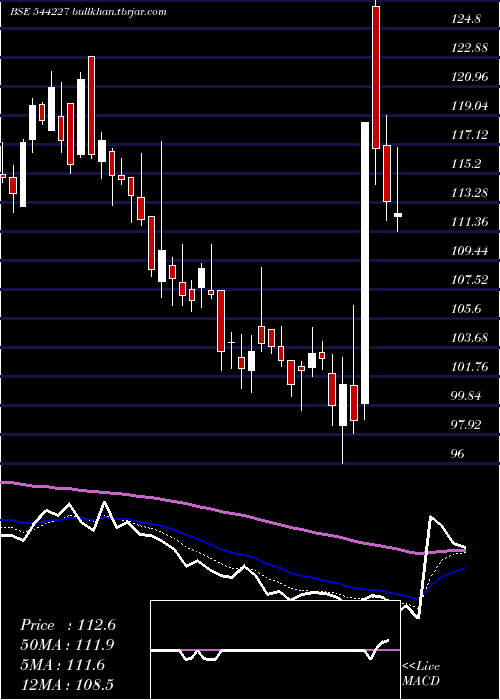Click the 101.76 price axis label
This screenshot has height=700, width=500.
470,367
